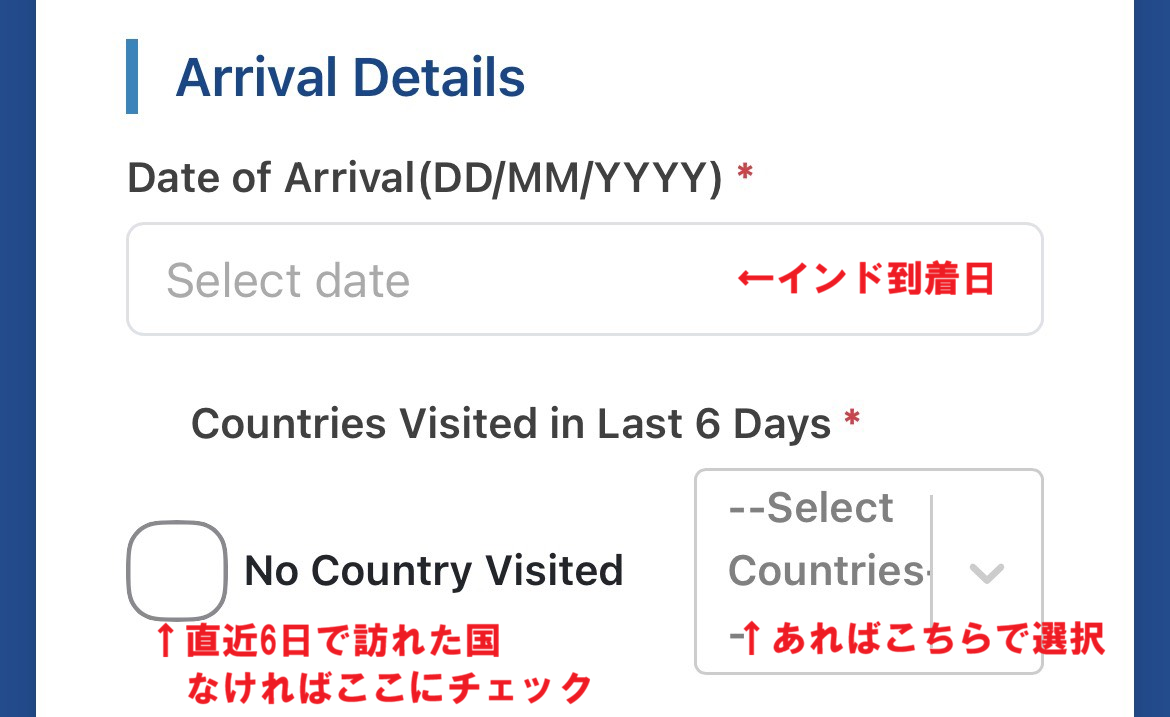The image size is (1170, 717).
Task: Click the blue vertical bar beside Arrival Details
Action: (132, 76)
